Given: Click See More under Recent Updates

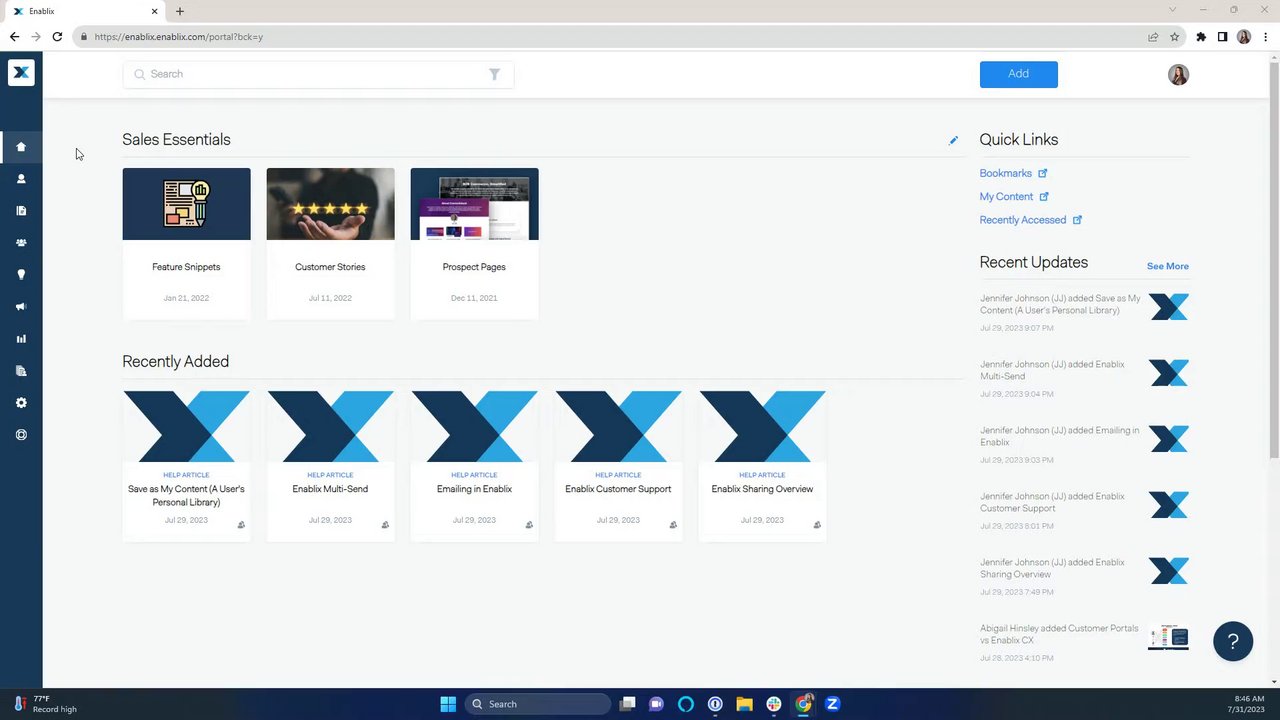Looking at the screenshot, I should (1167, 266).
